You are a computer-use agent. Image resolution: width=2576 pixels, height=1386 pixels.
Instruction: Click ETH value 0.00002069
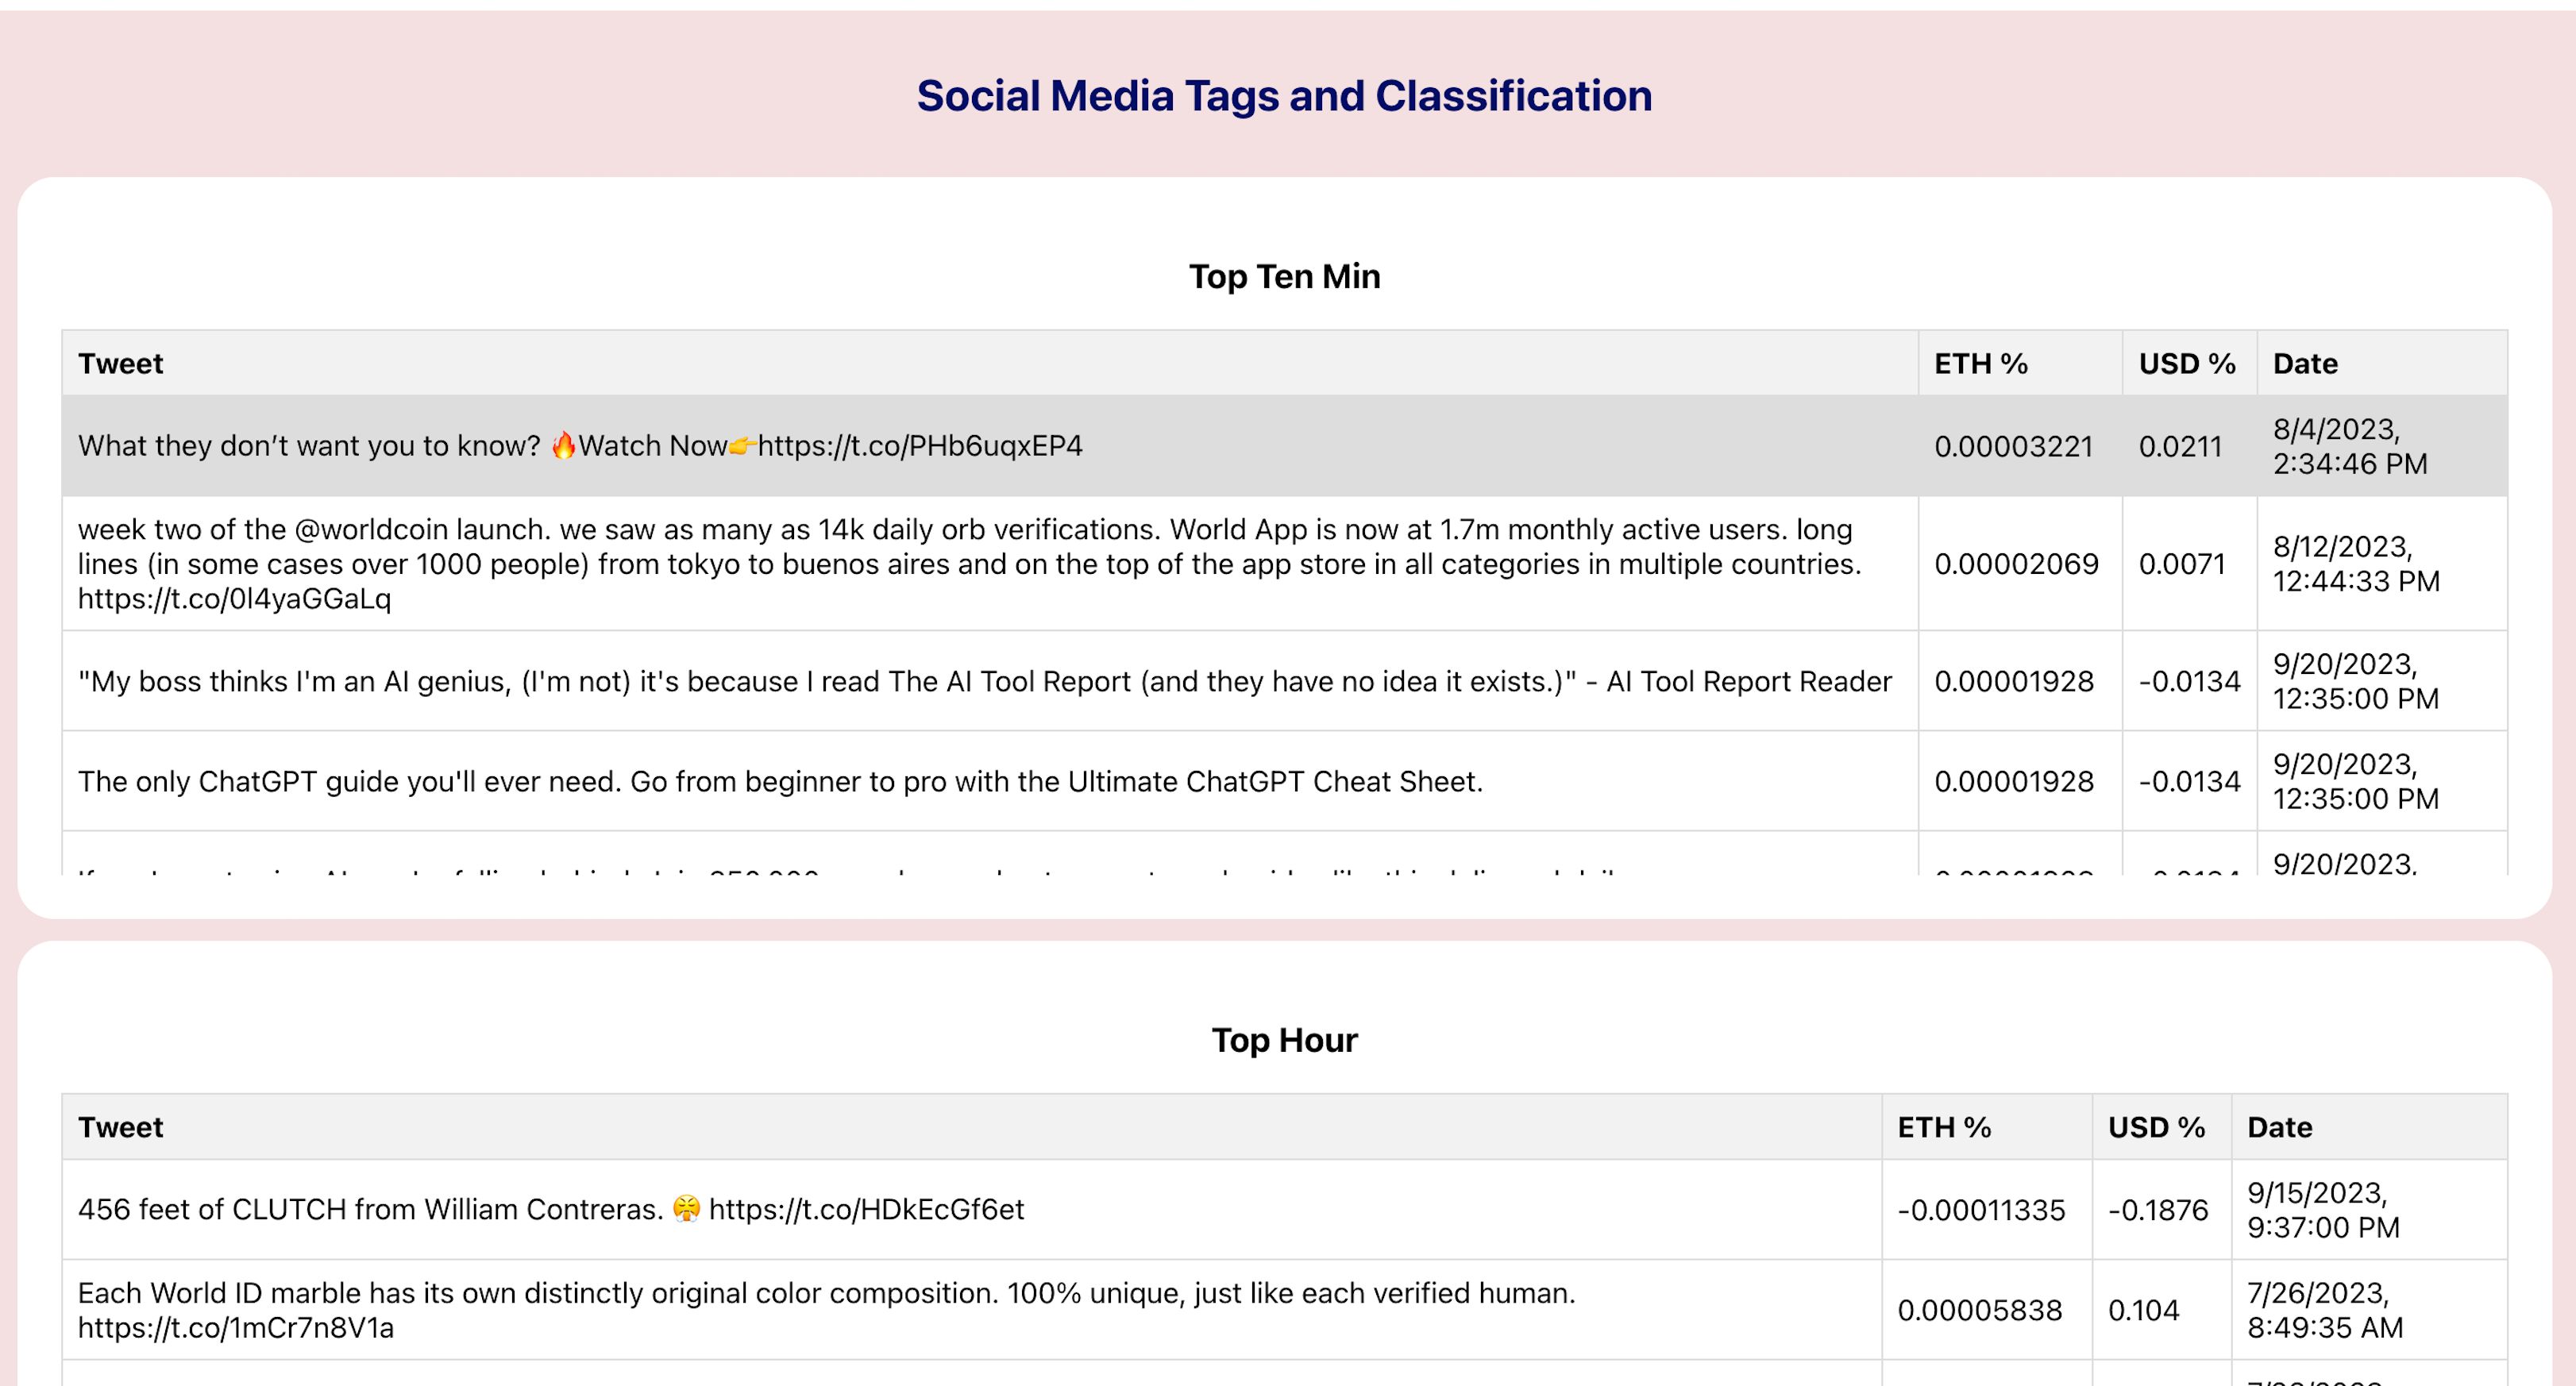click(x=2016, y=563)
